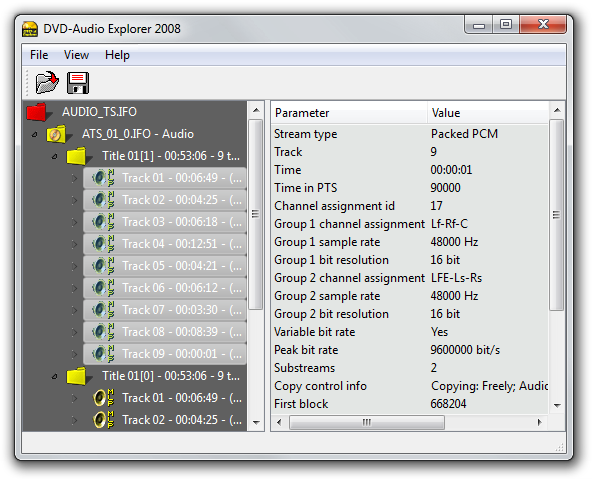Expand Track 03 - 00:06:18 arrow
Viewport: 592px width, 479px height.
pyautogui.click(x=74, y=222)
